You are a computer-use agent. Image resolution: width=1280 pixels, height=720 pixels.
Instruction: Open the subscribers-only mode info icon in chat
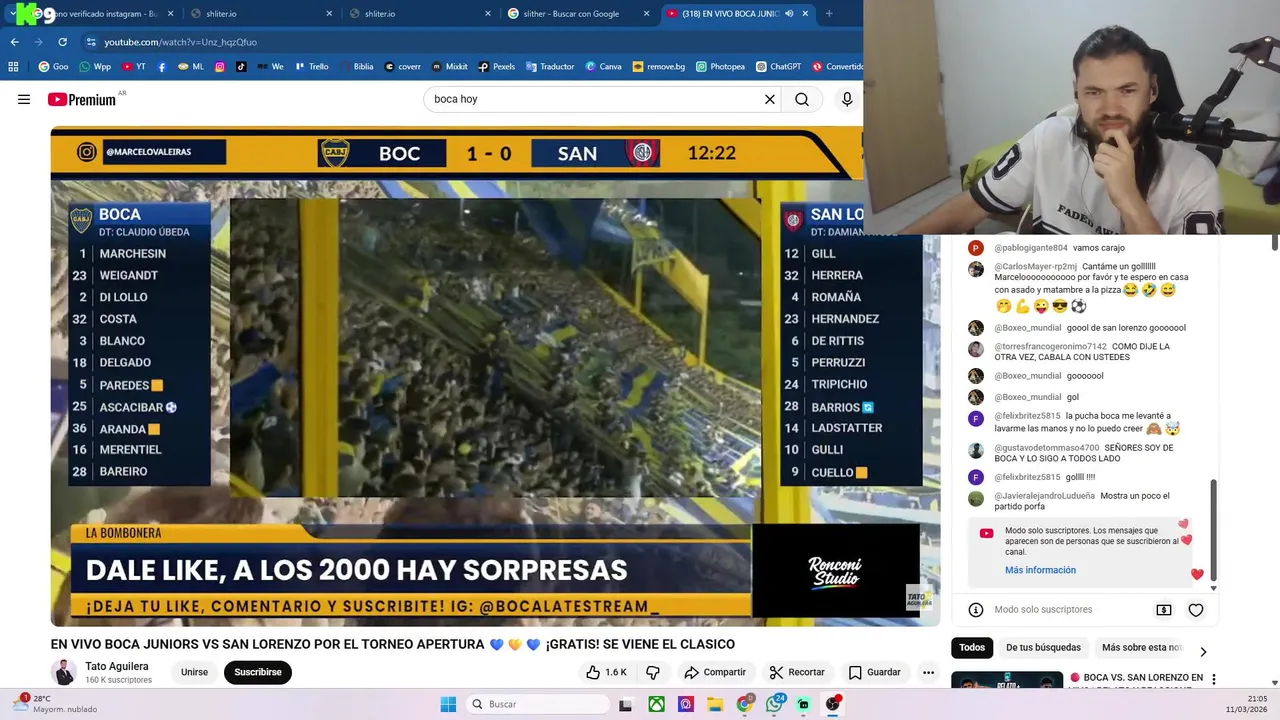976,609
